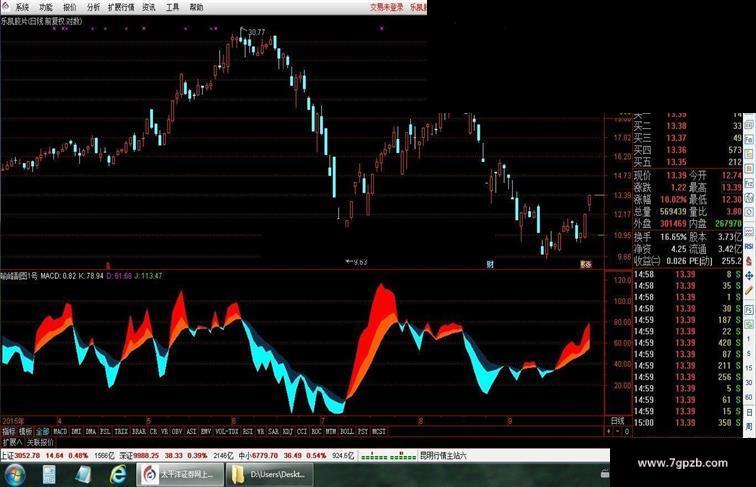
Task: Select the pencil drawing tool icon
Action: [x=749, y=290]
